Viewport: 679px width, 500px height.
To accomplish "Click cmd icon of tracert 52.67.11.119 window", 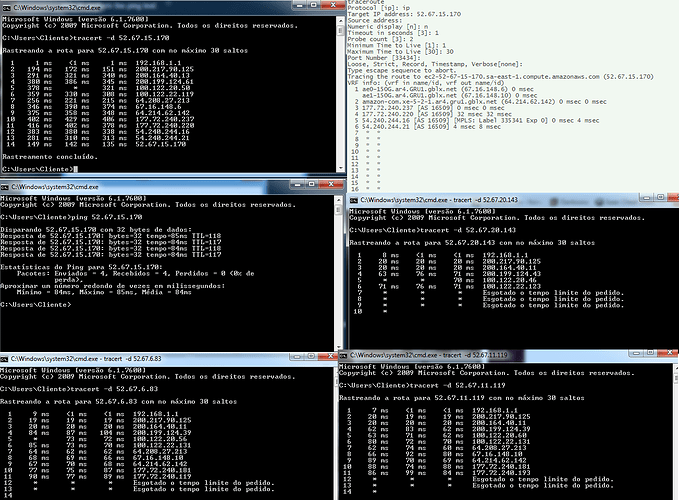I will click(x=345, y=354).
